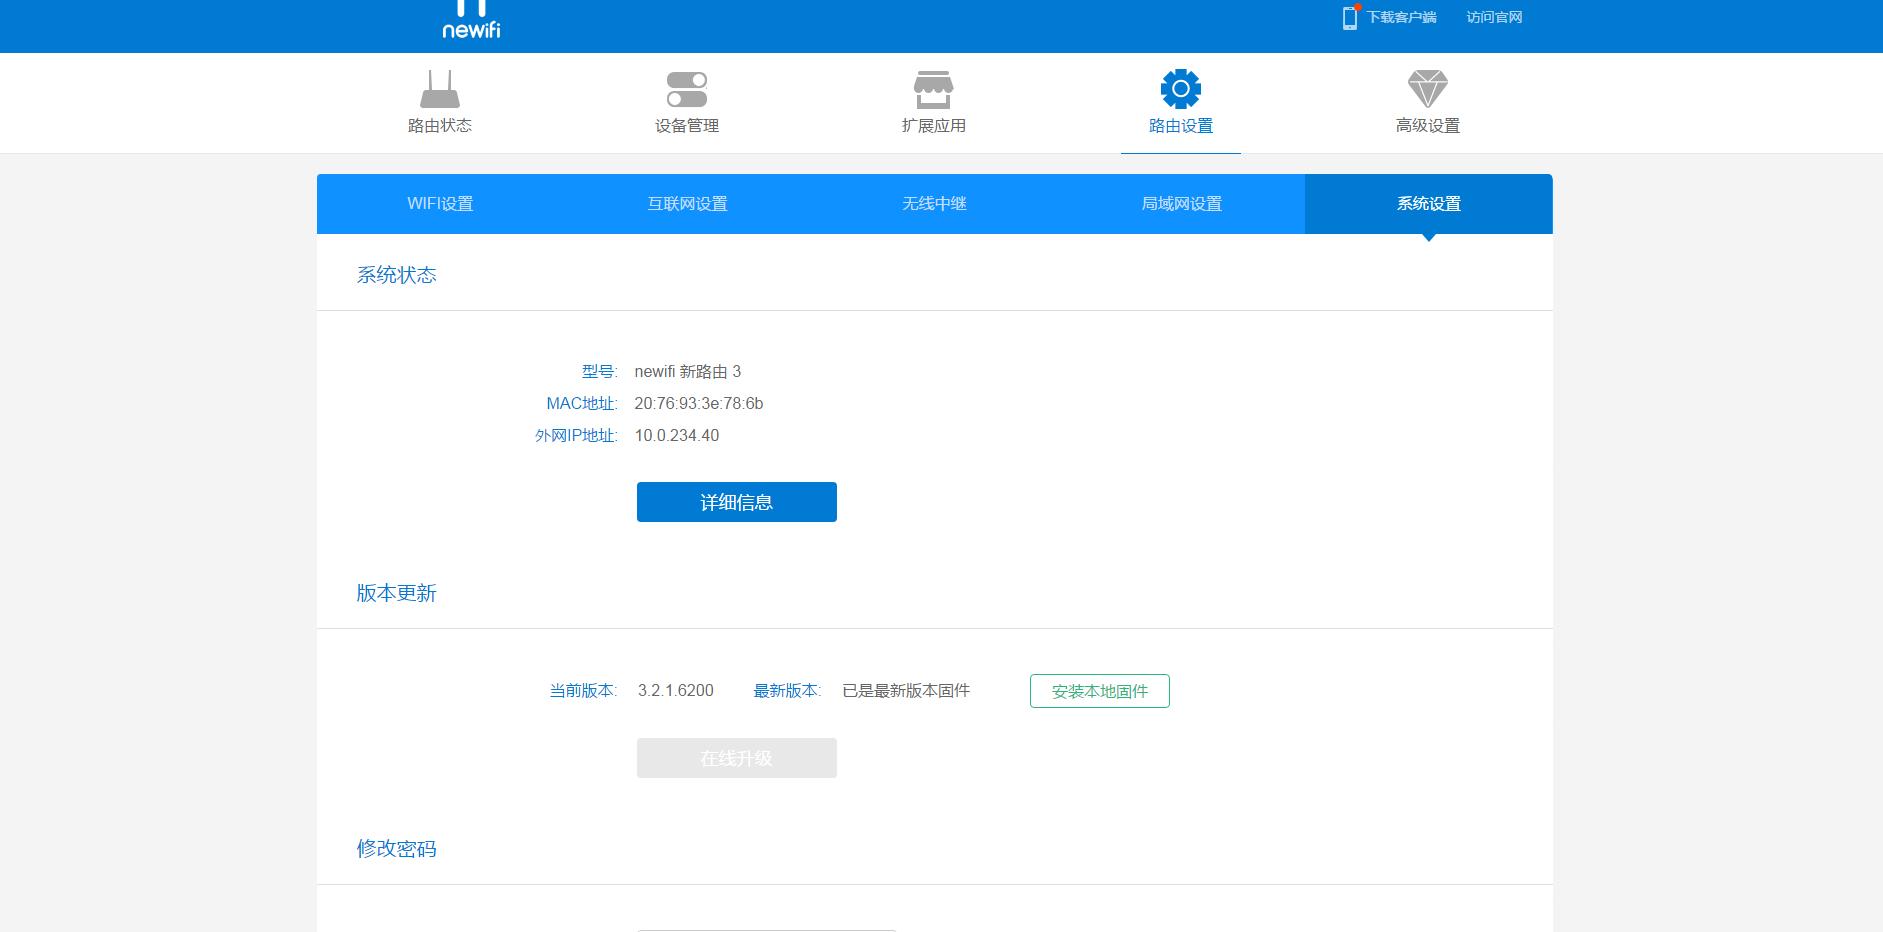The width and height of the screenshot is (1883, 932).
Task: Click the phone icon with red notification dot
Action: tap(1350, 16)
